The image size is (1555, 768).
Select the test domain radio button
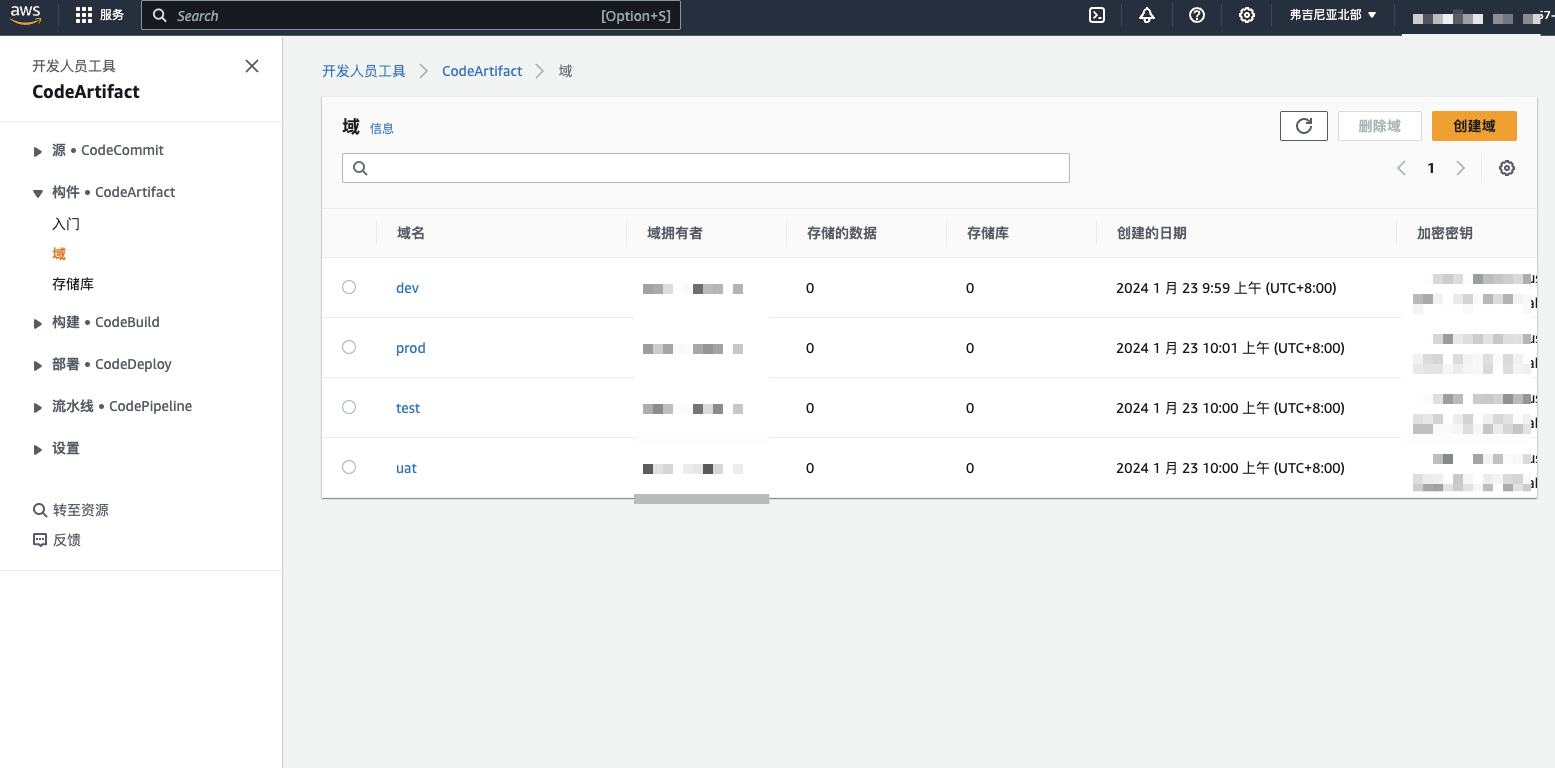coord(349,407)
